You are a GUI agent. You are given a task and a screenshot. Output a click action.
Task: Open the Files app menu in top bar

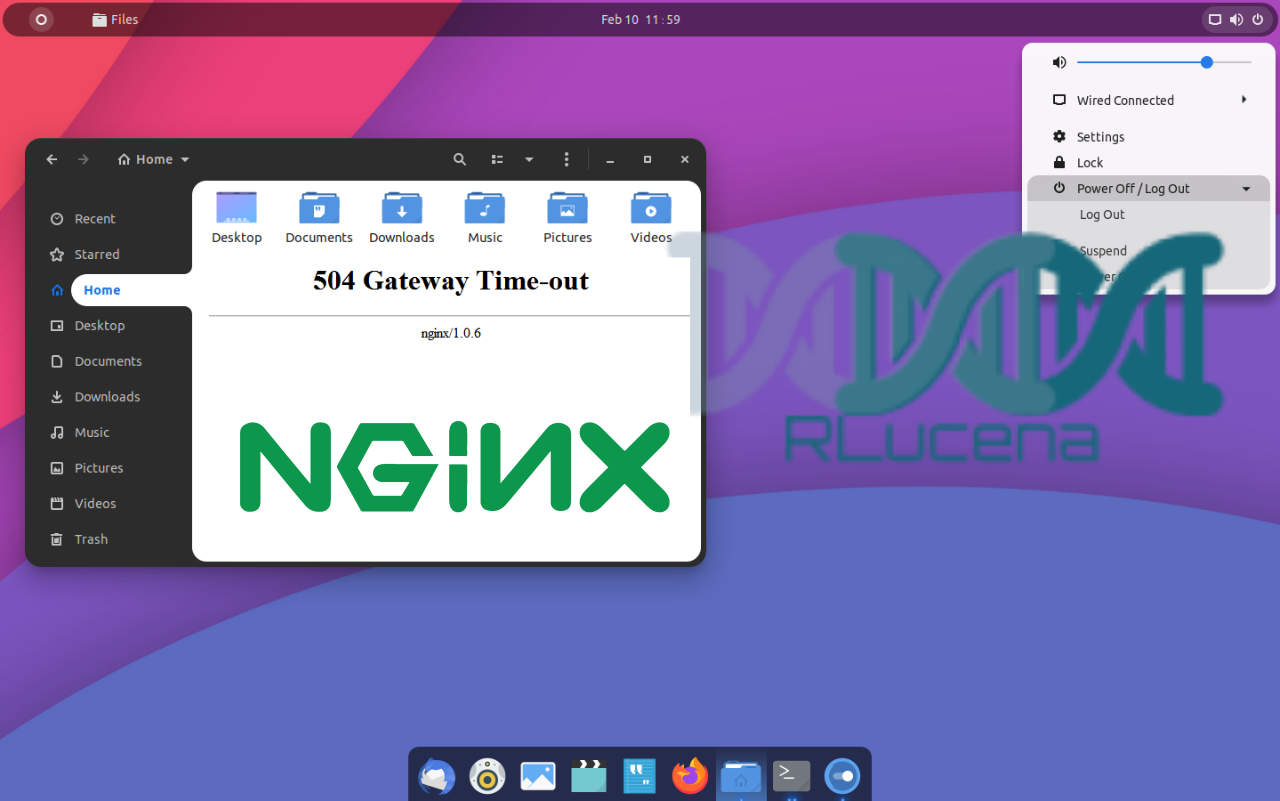(115, 19)
